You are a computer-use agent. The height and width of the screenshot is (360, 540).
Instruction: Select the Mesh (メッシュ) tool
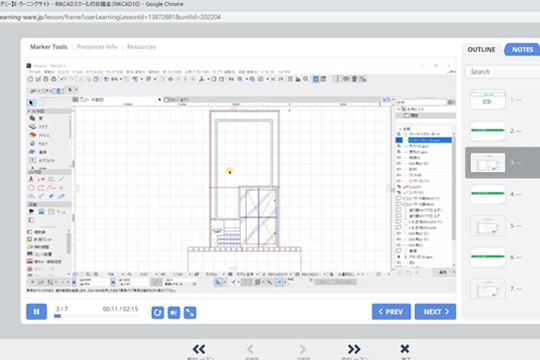[x=39, y=135]
